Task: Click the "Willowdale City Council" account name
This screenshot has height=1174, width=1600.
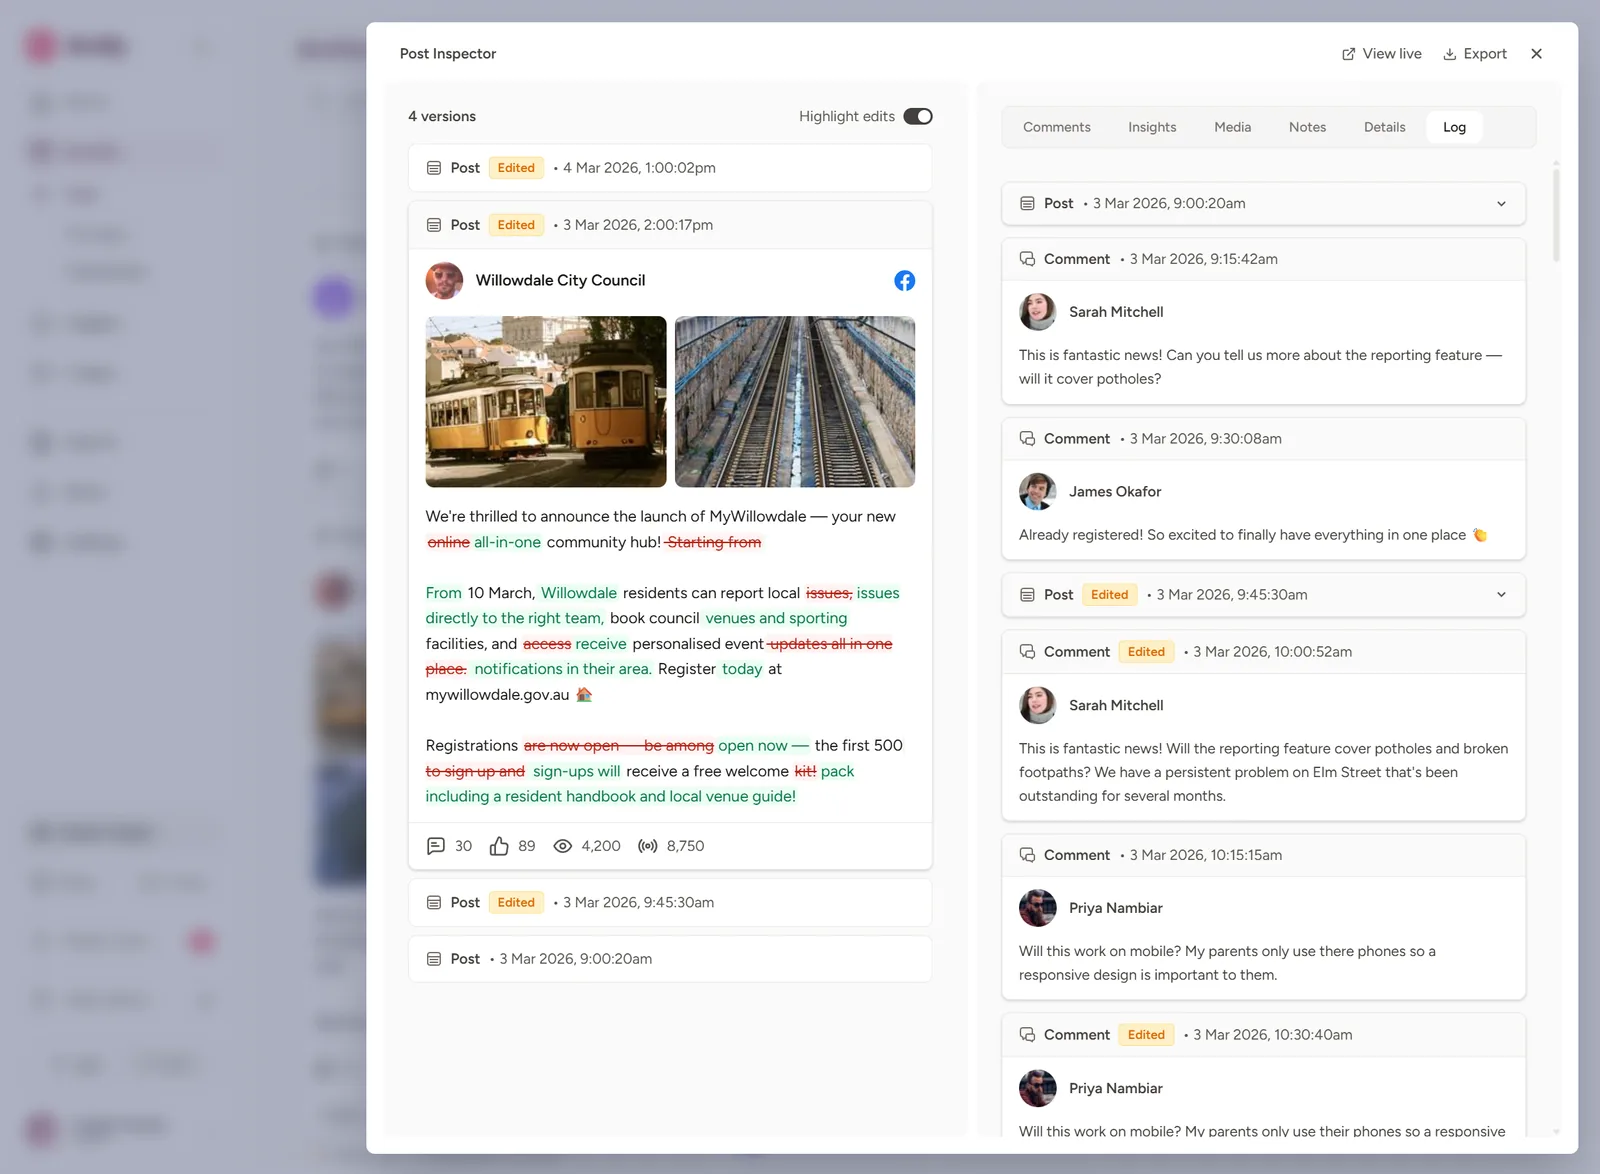Action: coord(560,281)
